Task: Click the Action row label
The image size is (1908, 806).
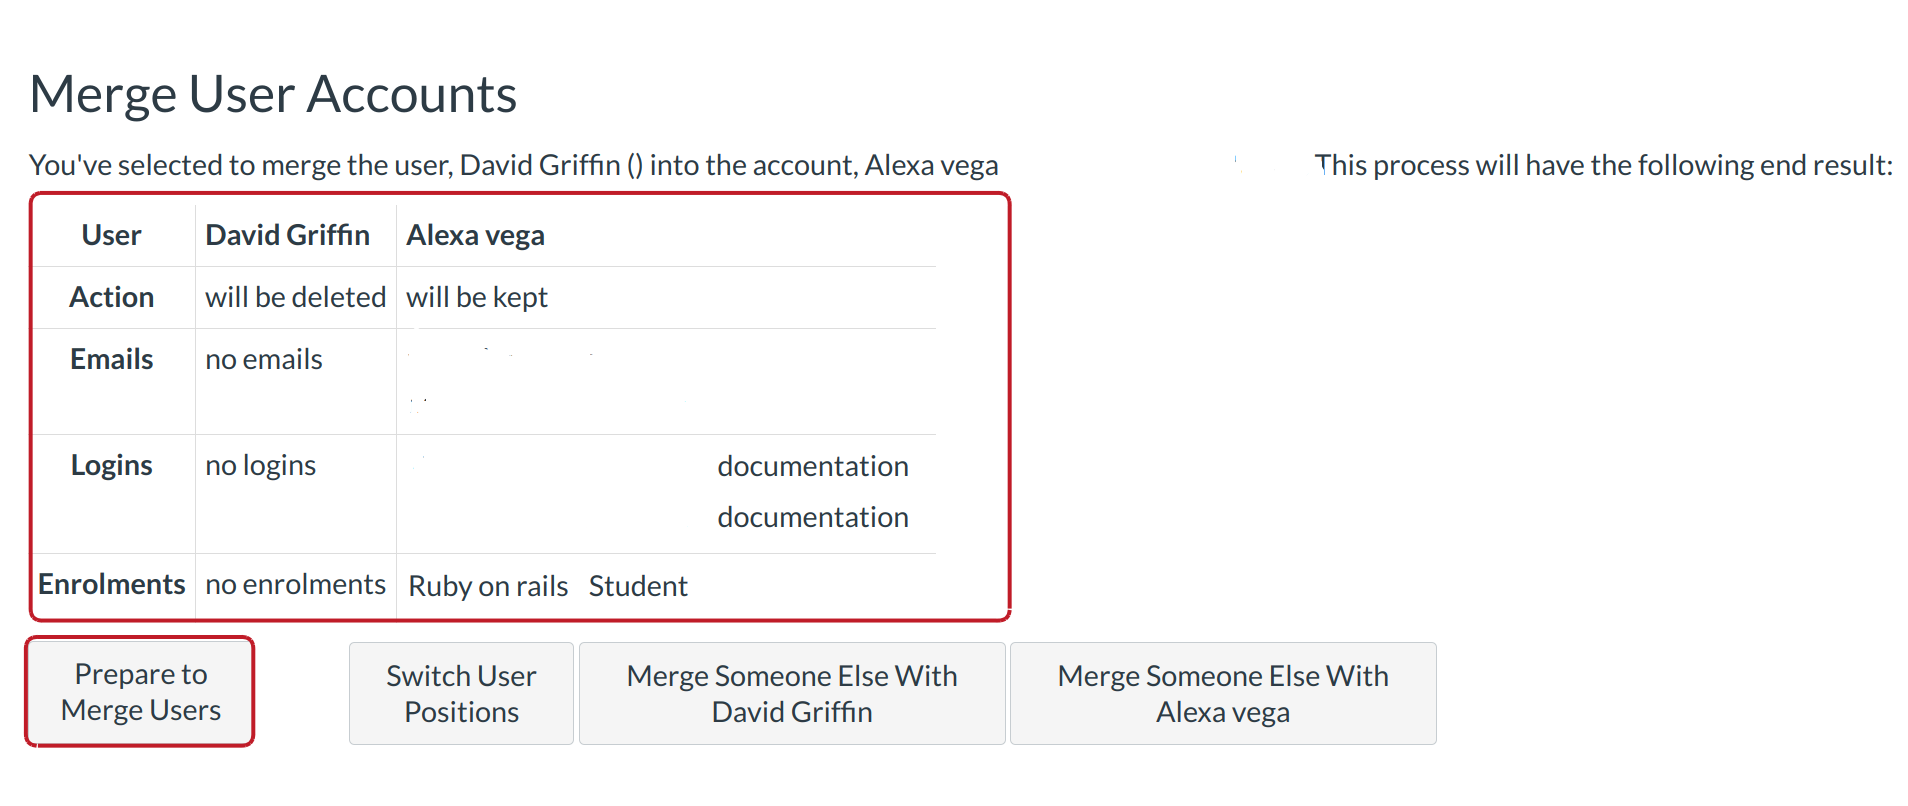Action: 112,297
